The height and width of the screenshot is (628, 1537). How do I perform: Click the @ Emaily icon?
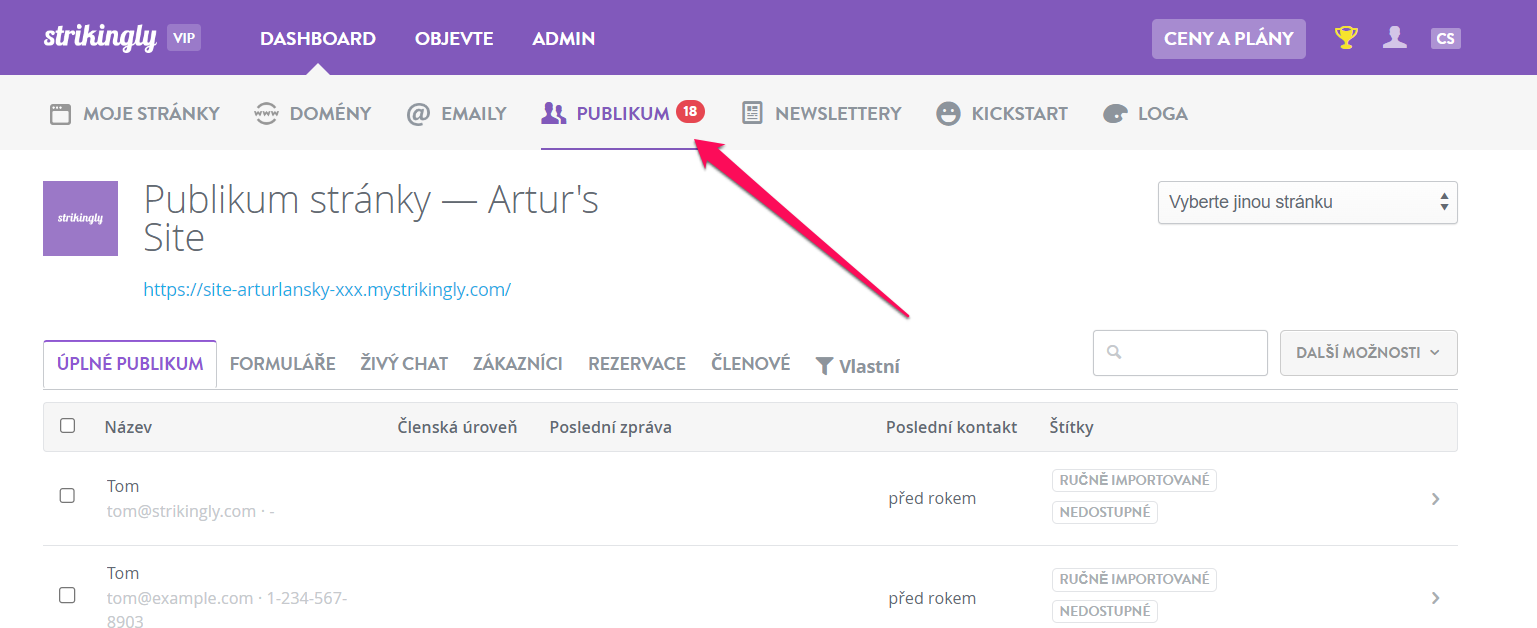(418, 114)
